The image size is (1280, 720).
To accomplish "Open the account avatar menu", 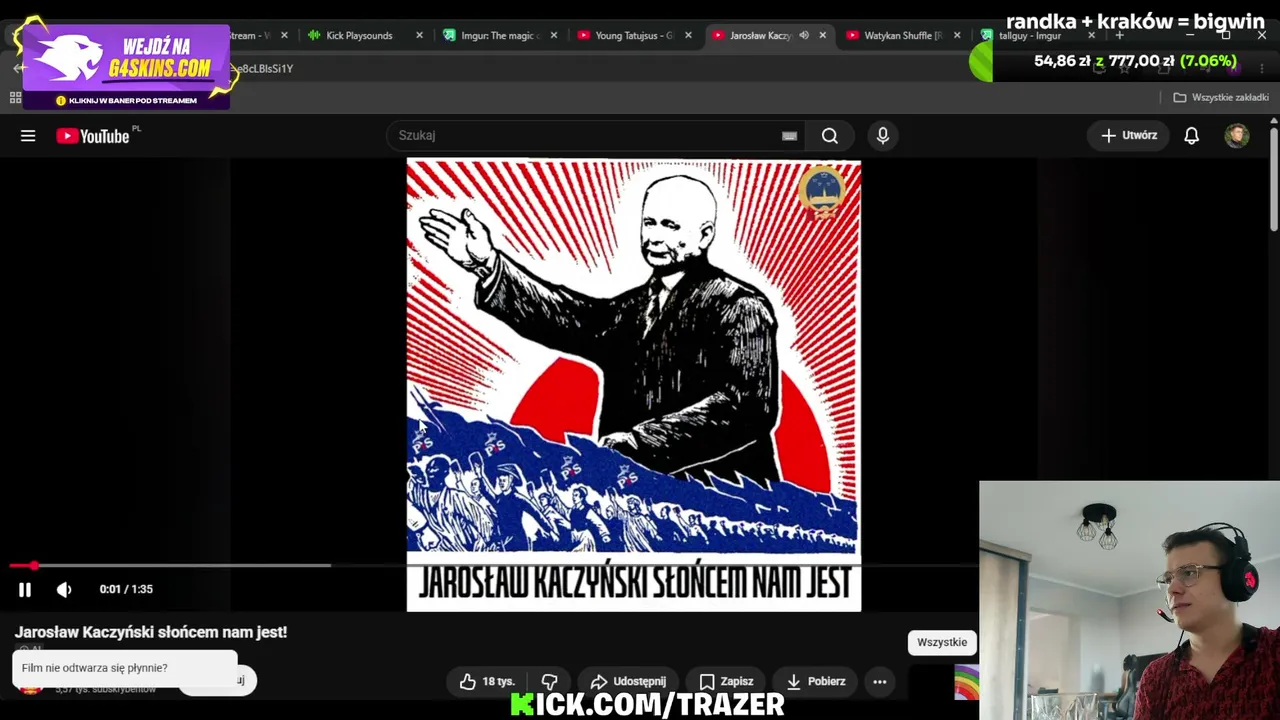I will pos(1237,136).
